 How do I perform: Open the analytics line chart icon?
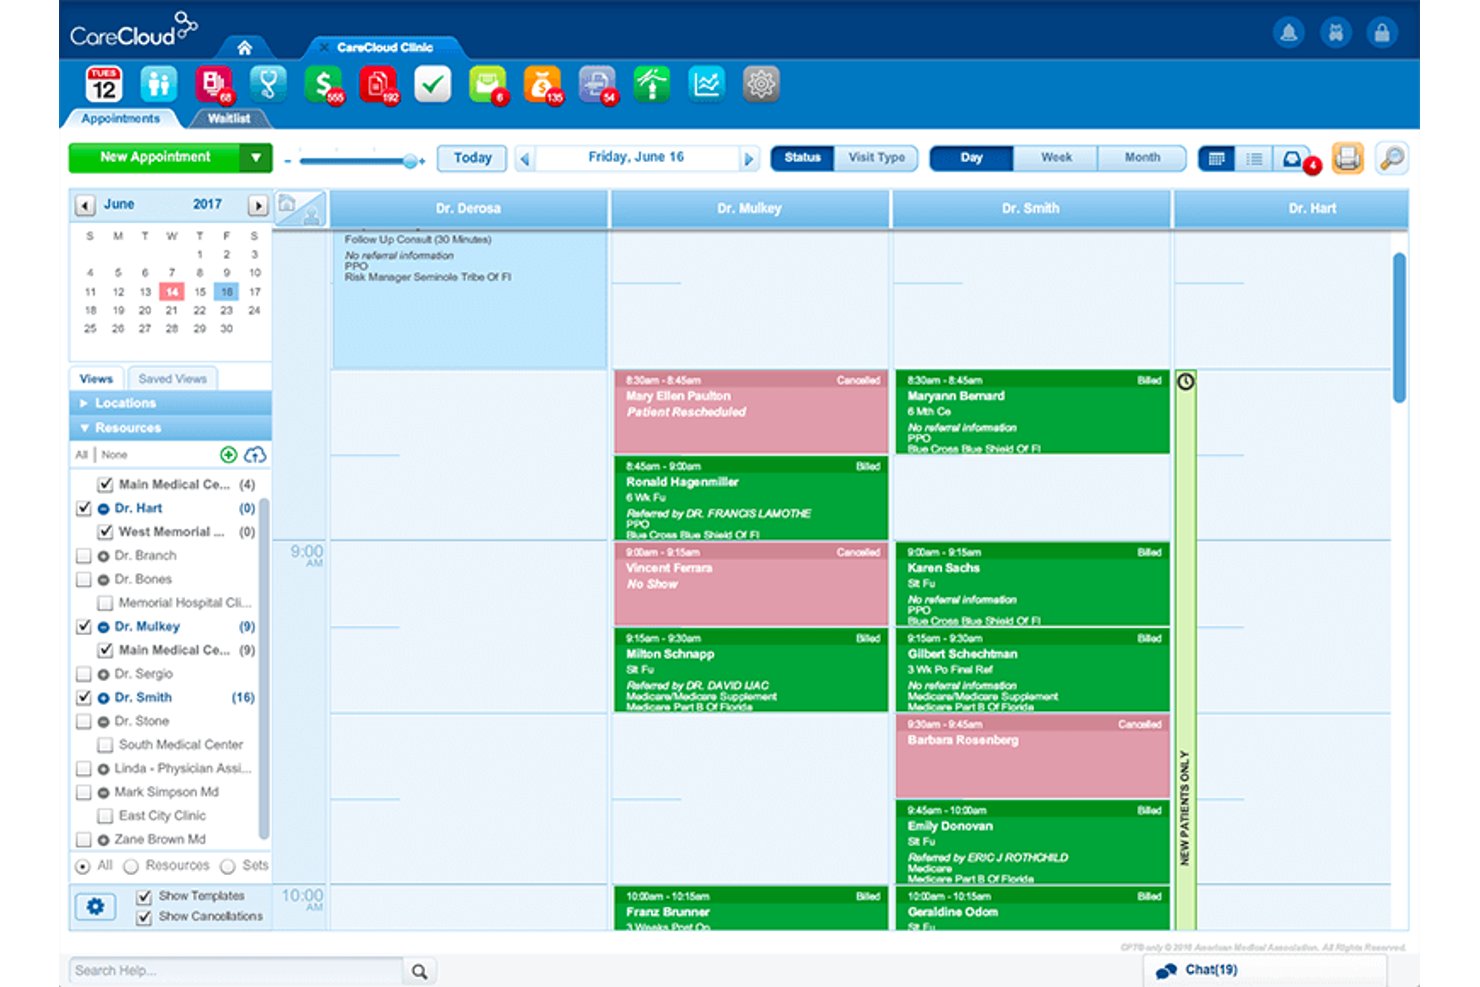(707, 84)
